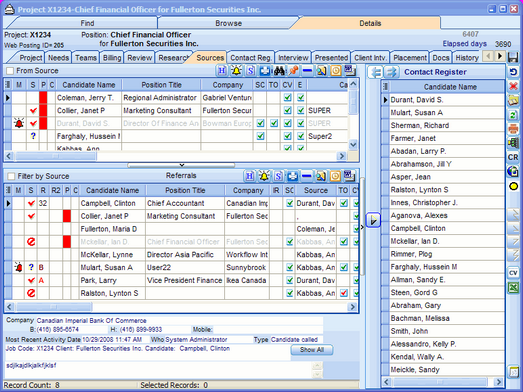Click the H icon in From Source toolbar
Image resolution: width=523 pixels, height=392 pixels.
(x=222, y=71)
